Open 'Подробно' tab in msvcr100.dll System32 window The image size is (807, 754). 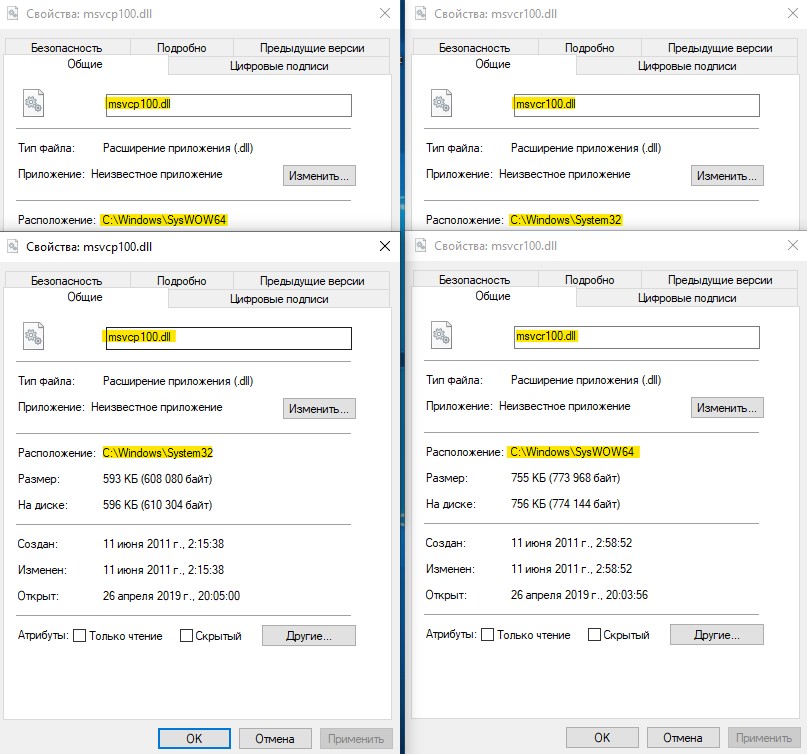tap(590, 48)
